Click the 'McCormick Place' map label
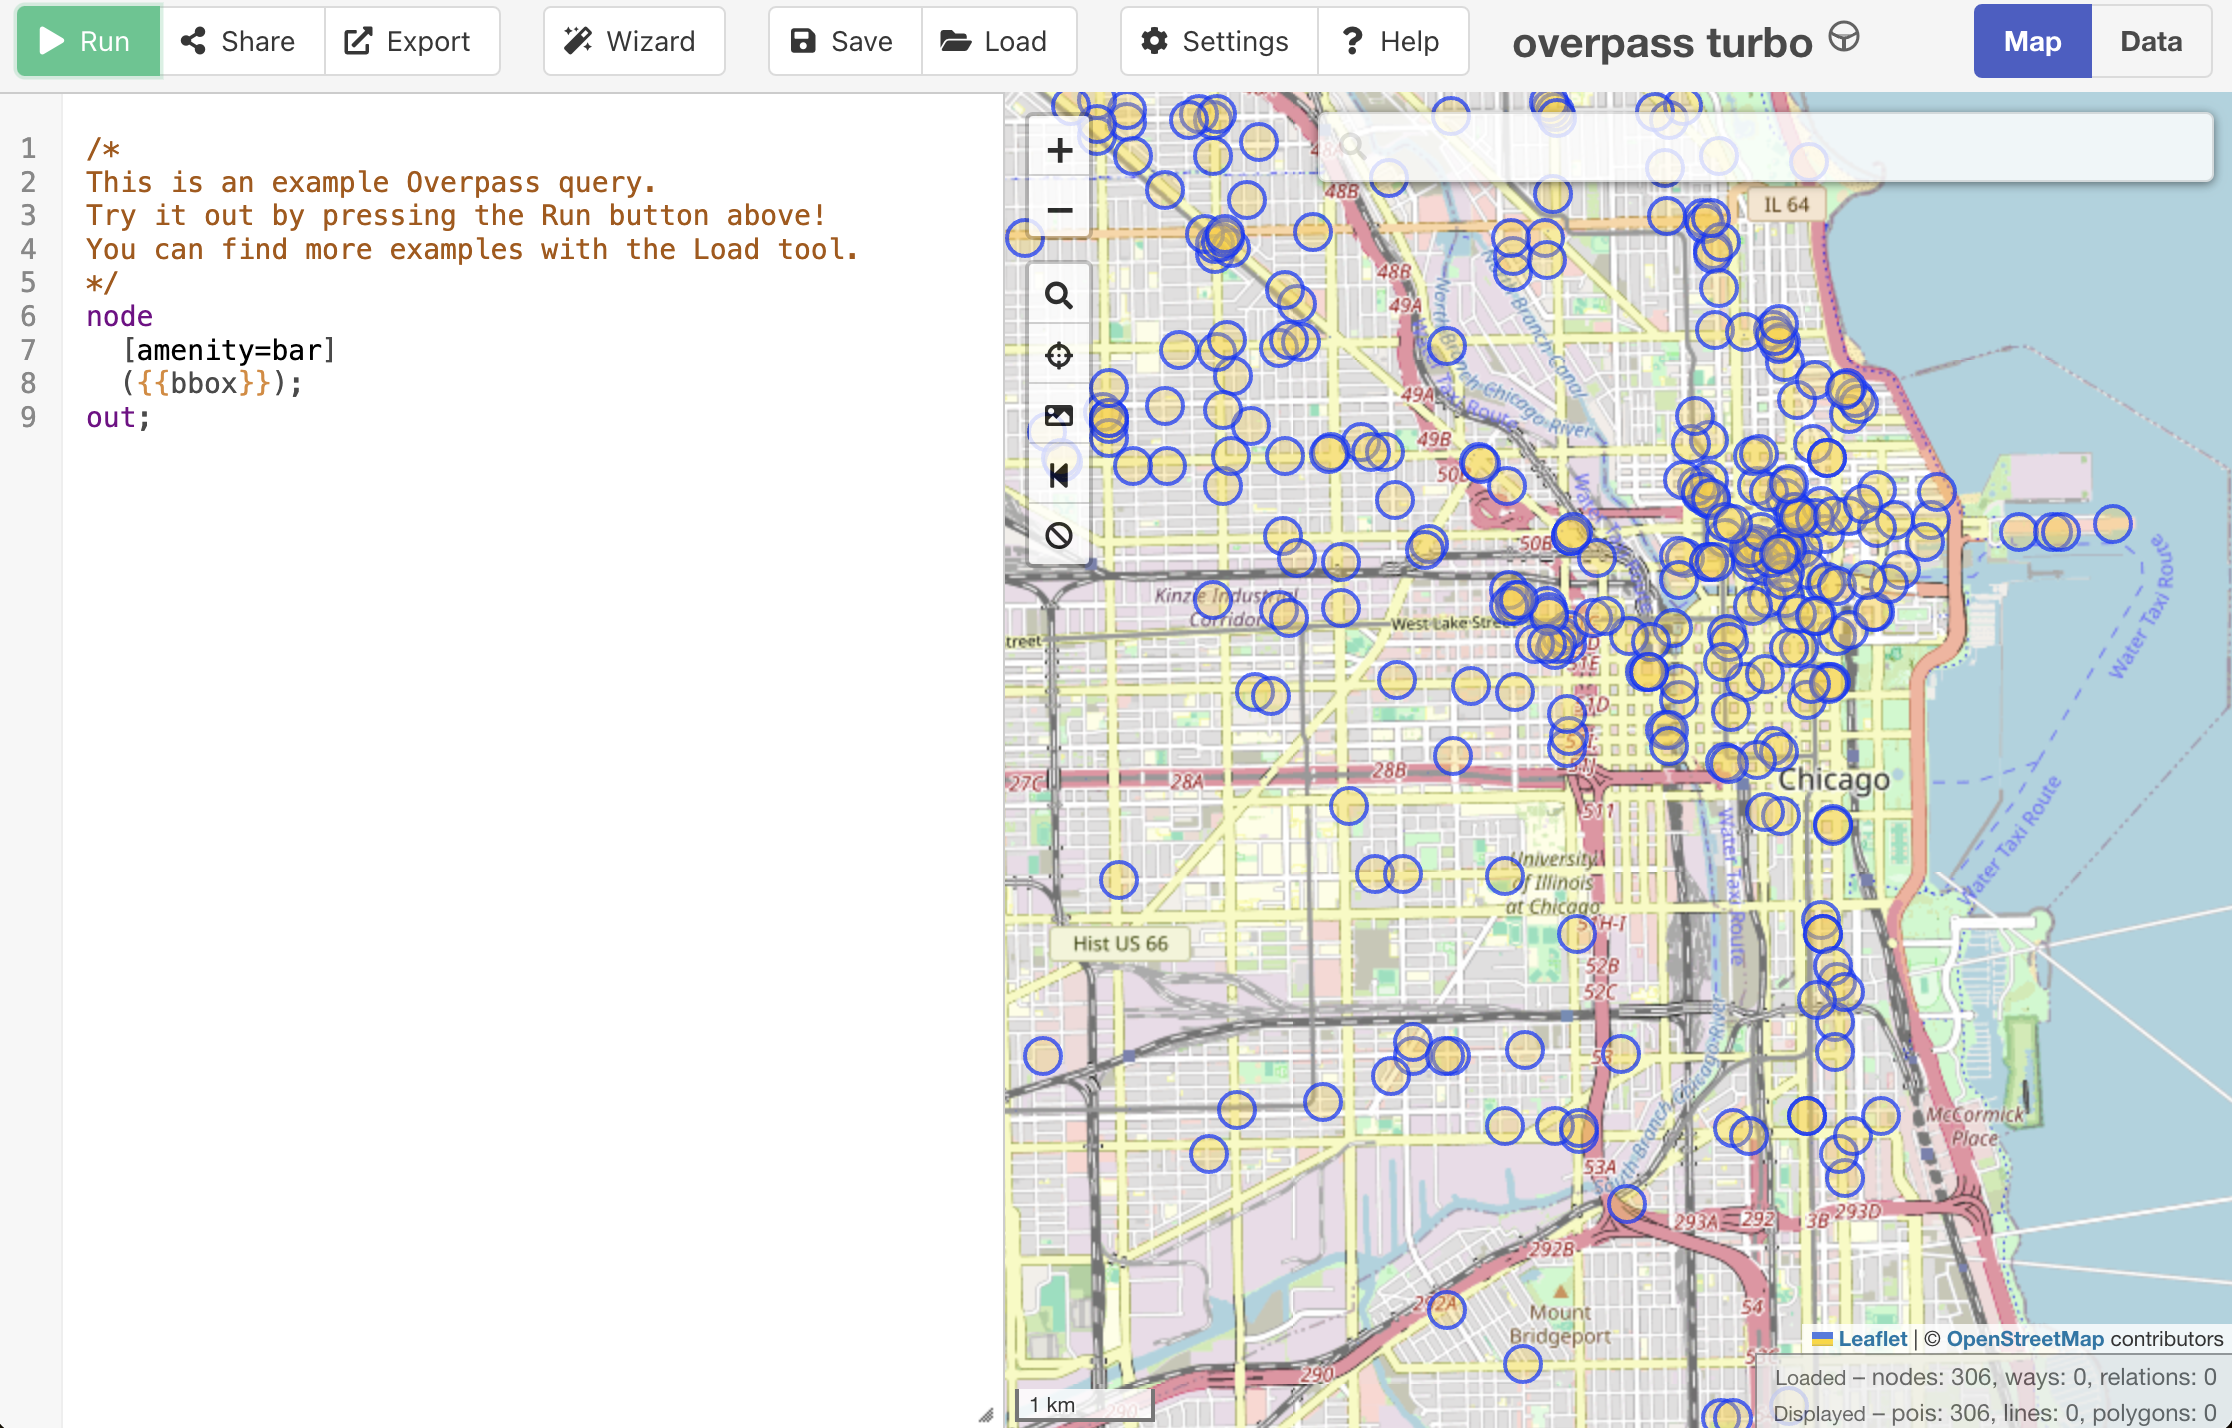Viewport: 2232px width, 1428px height. [x=1975, y=1126]
